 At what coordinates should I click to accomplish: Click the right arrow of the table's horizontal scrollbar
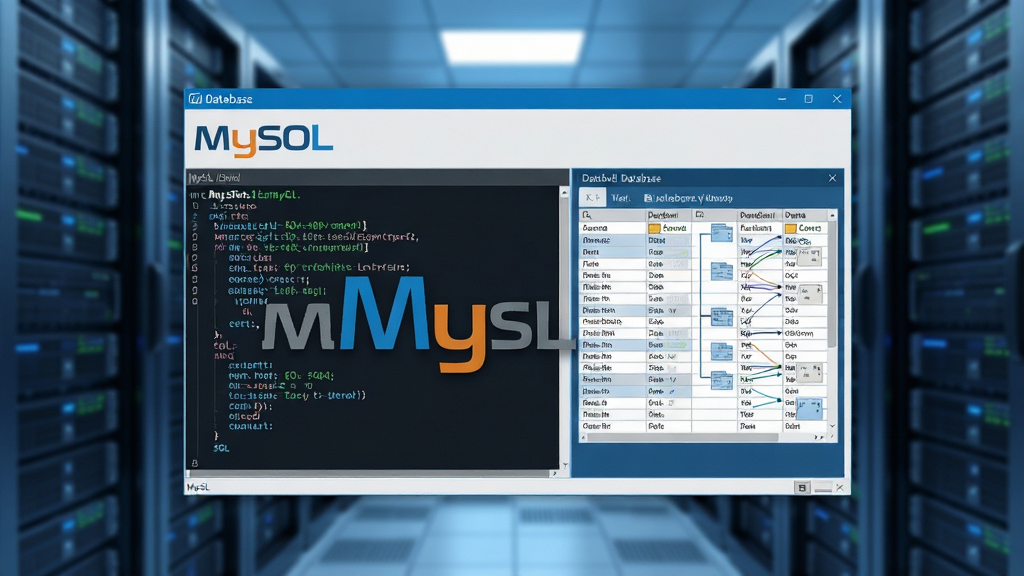[822, 438]
